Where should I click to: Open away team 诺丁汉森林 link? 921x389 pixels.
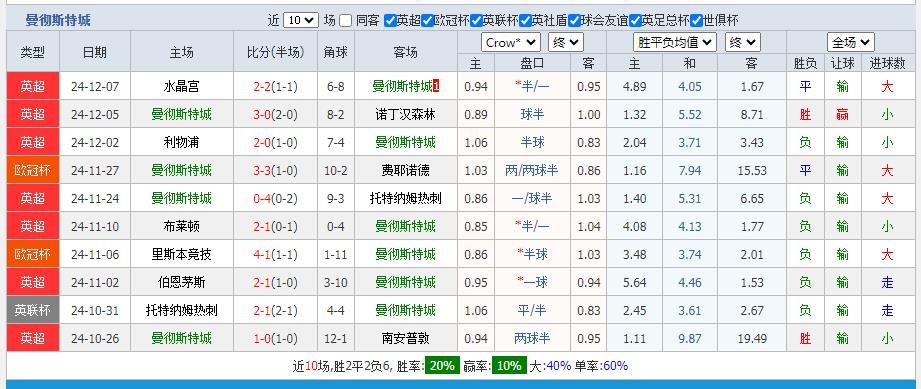405,115
